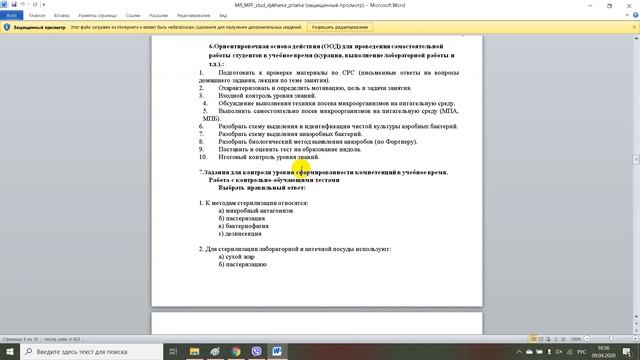Click the Word application icon in title bar
Viewport: 640px width, 360px height.
click(x=4, y=4)
